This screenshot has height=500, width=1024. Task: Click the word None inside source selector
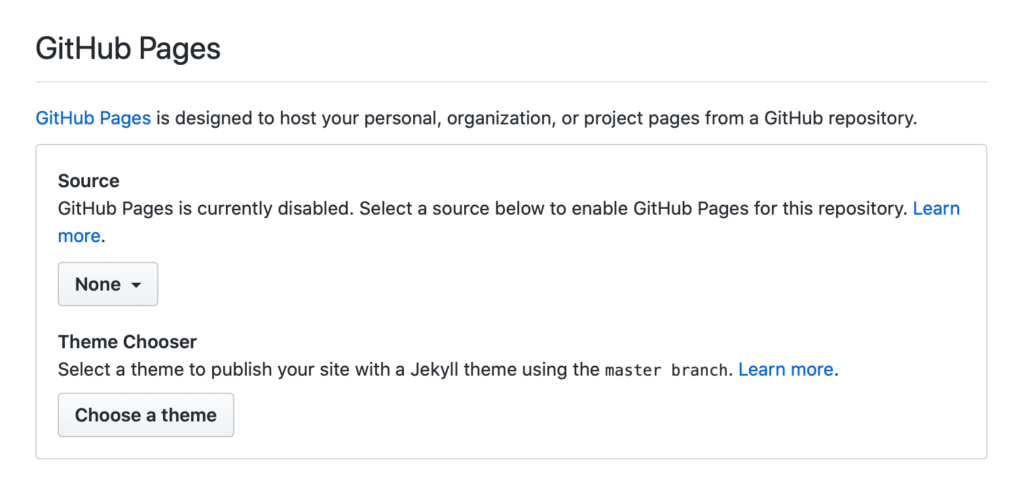pos(98,285)
